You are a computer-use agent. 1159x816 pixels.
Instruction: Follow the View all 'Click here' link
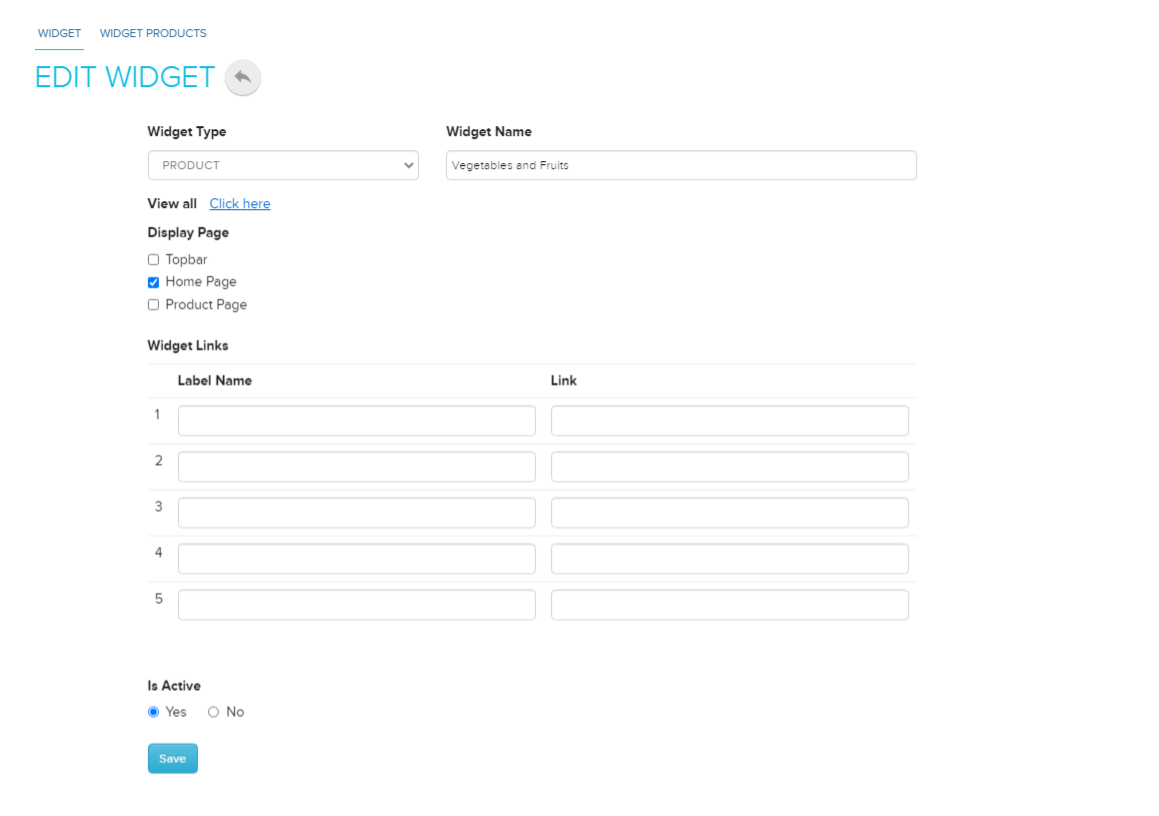tap(239, 204)
